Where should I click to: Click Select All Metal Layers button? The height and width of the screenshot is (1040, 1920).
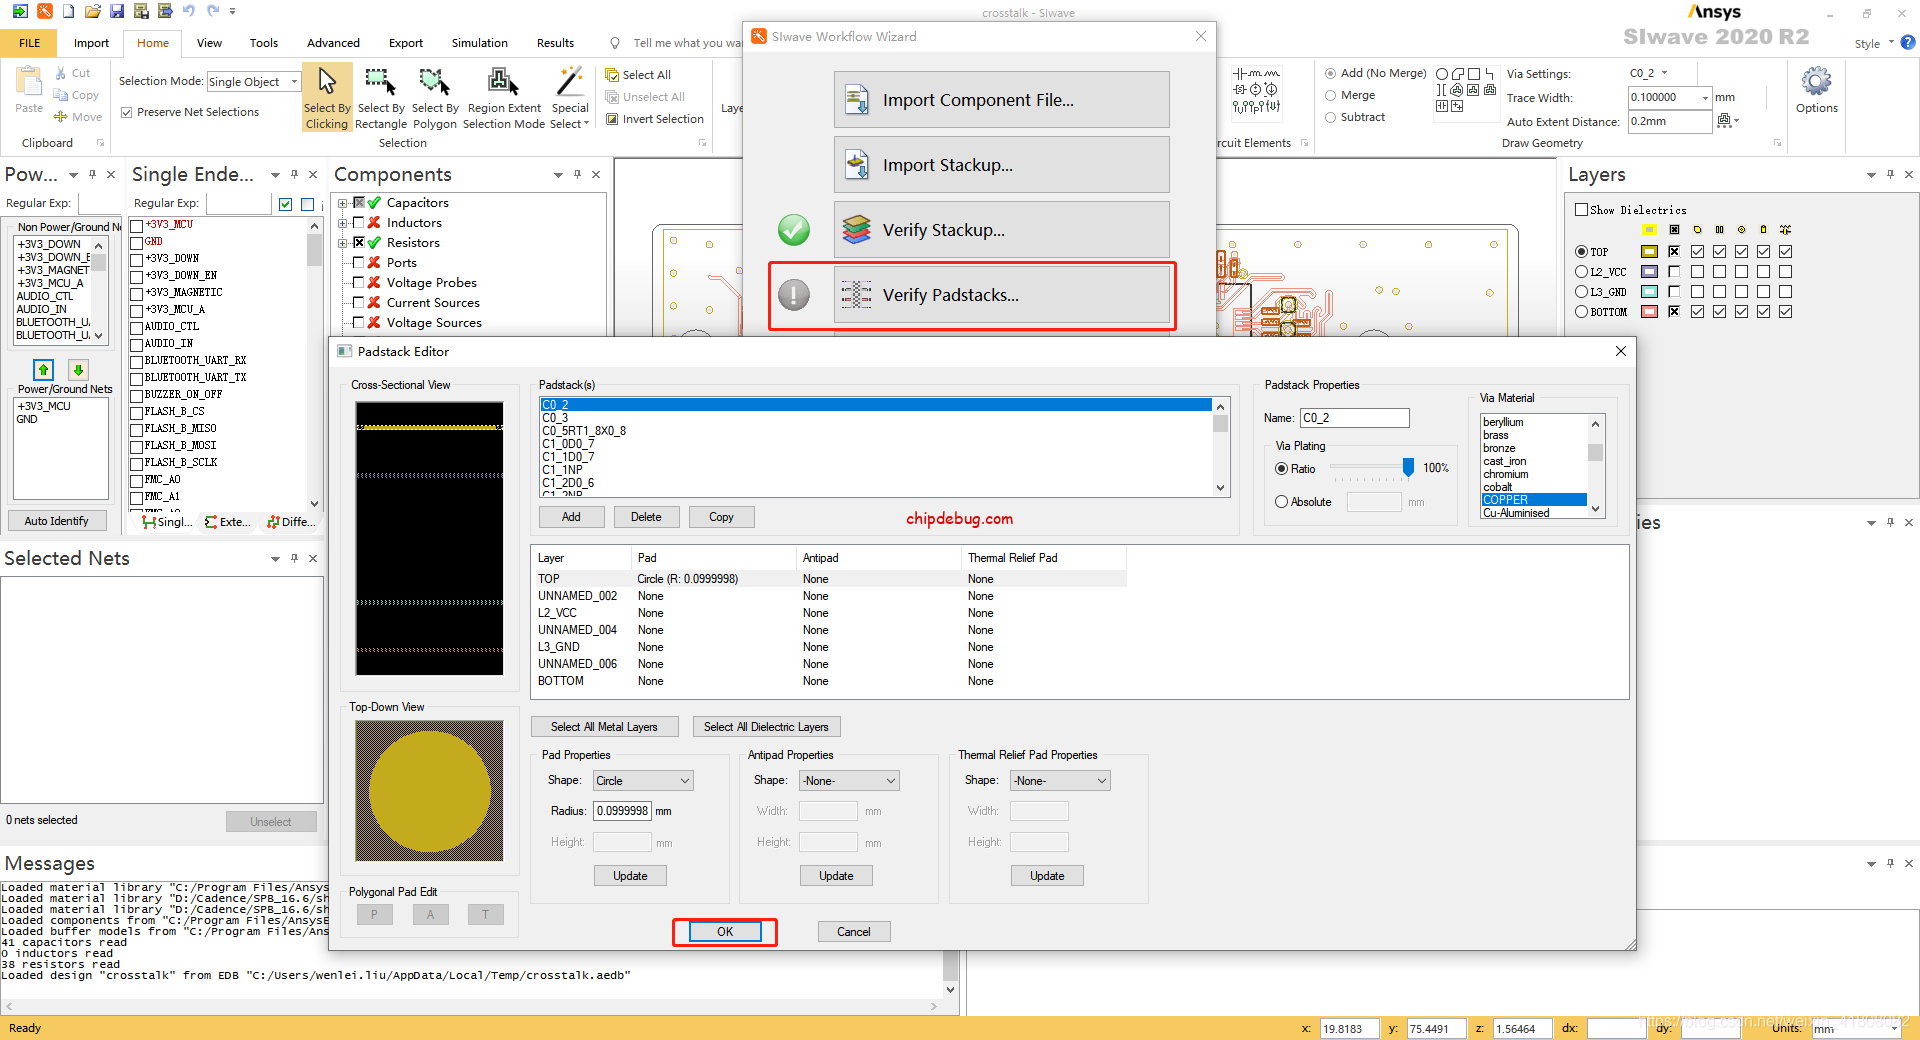pyautogui.click(x=604, y=727)
